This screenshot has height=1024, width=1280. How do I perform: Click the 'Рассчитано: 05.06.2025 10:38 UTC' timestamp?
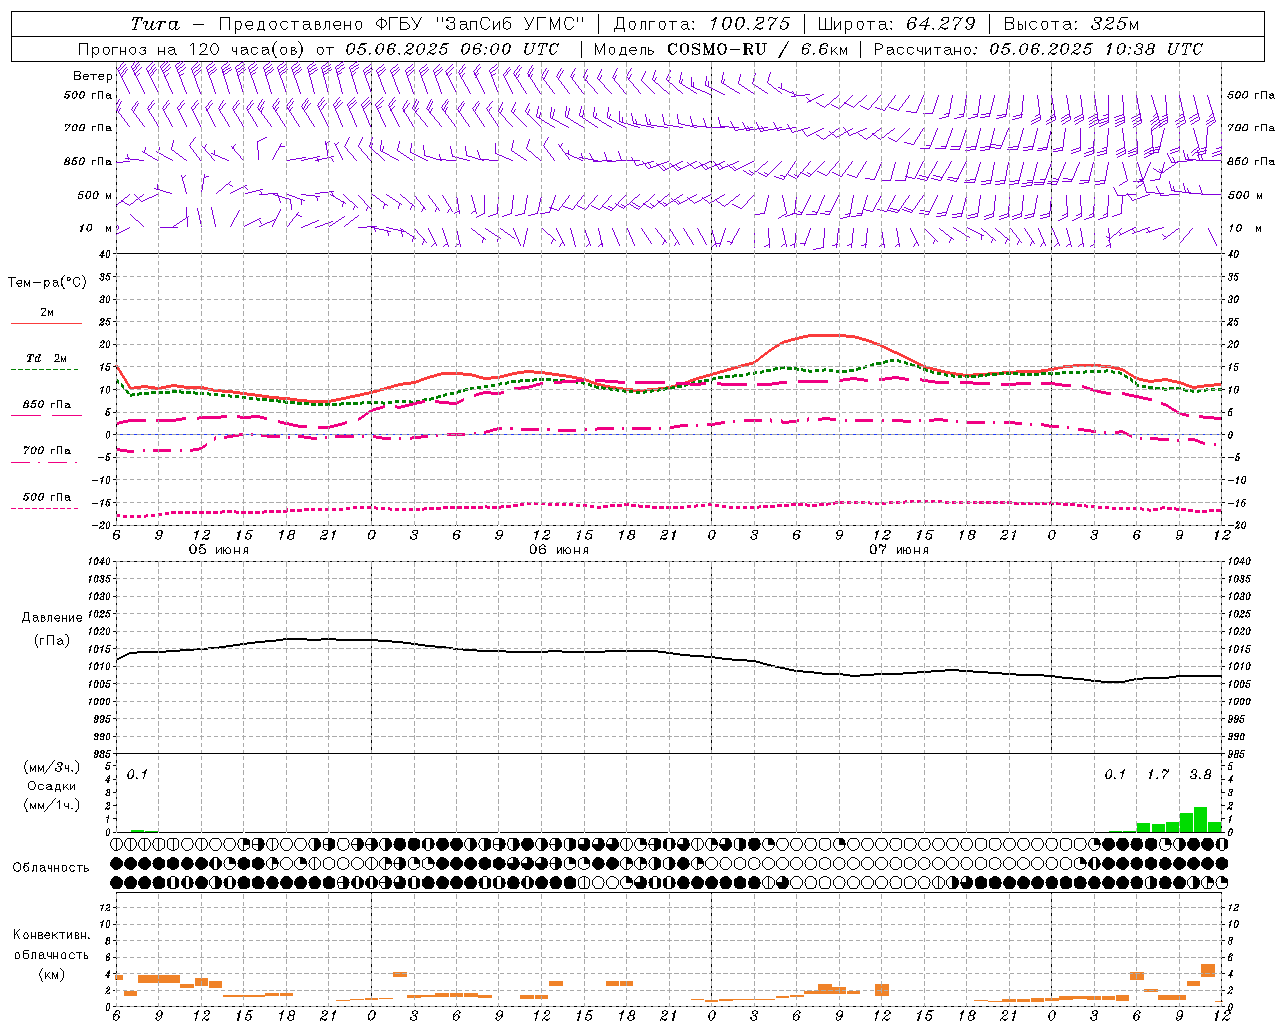click(x=1038, y=49)
